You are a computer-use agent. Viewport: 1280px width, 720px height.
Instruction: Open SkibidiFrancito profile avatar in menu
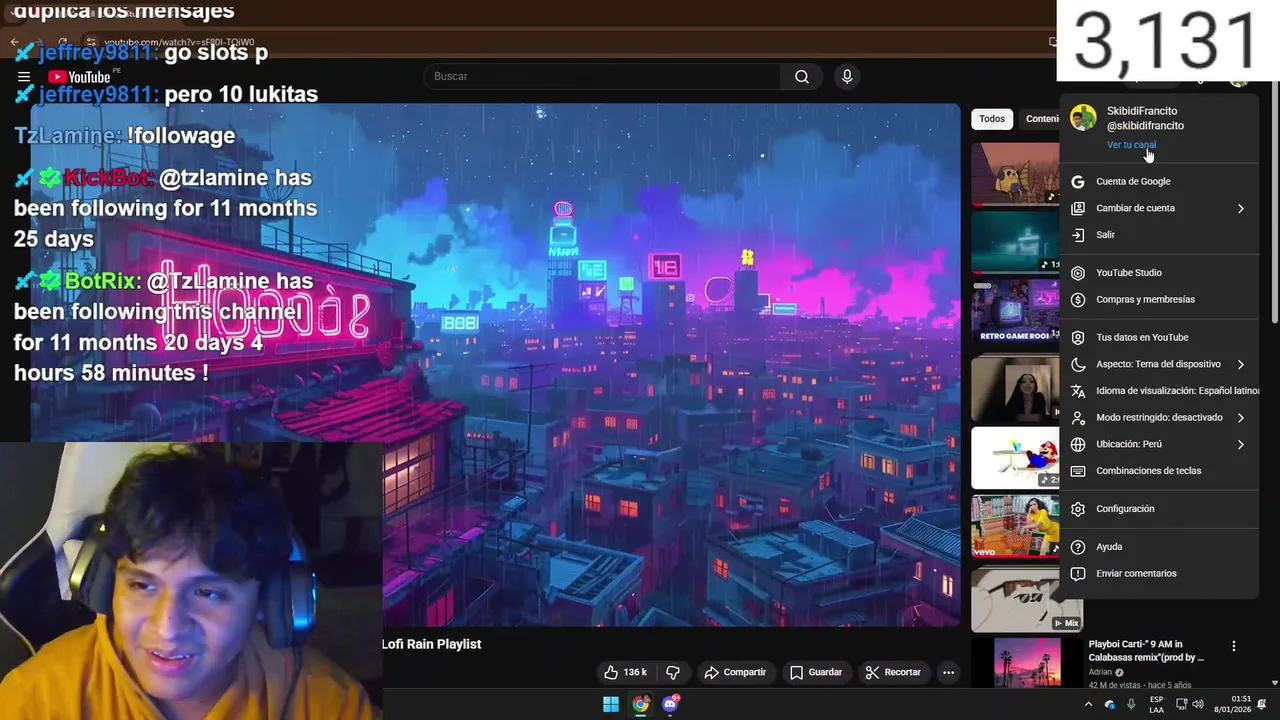click(x=1083, y=118)
